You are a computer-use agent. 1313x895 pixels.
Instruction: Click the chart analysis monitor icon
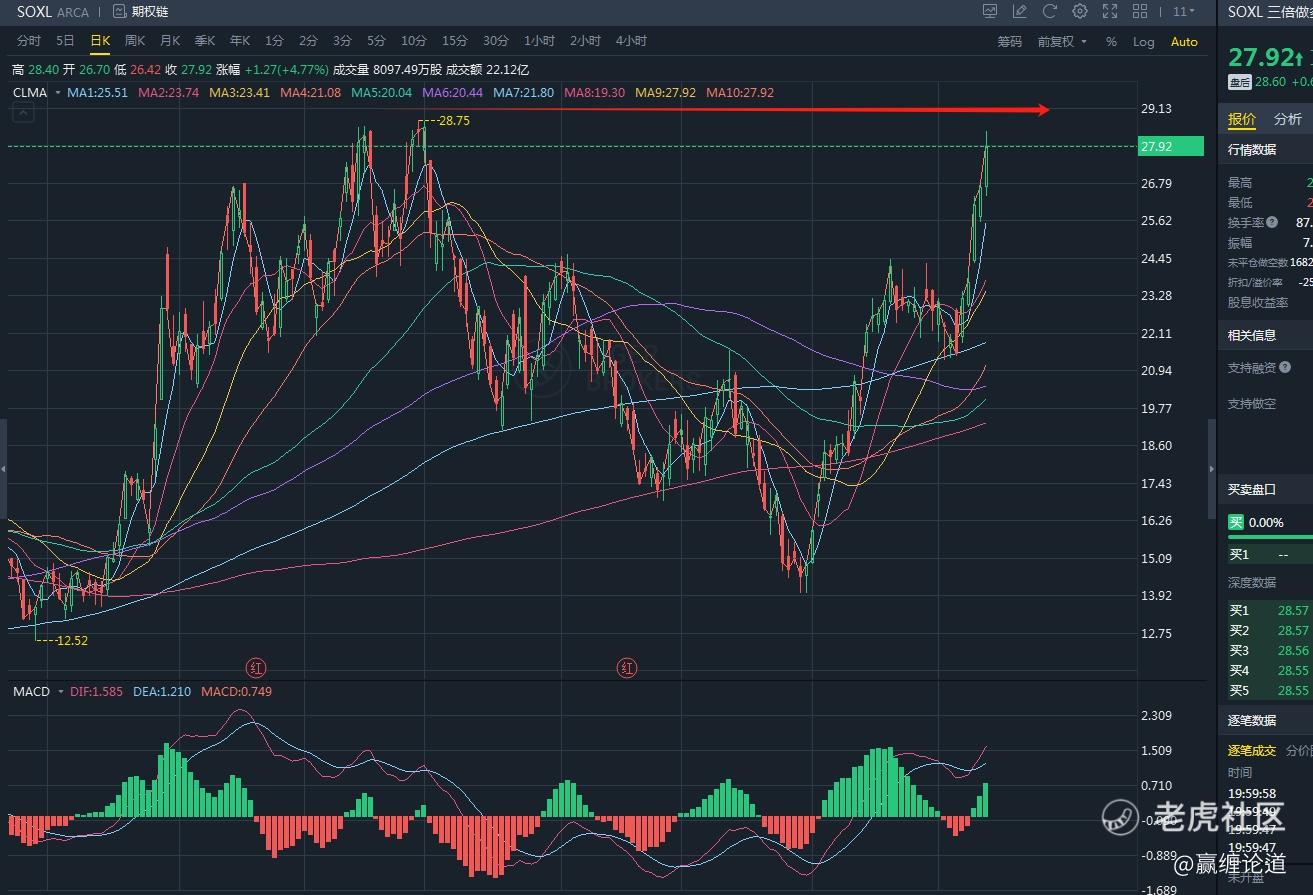[990, 12]
